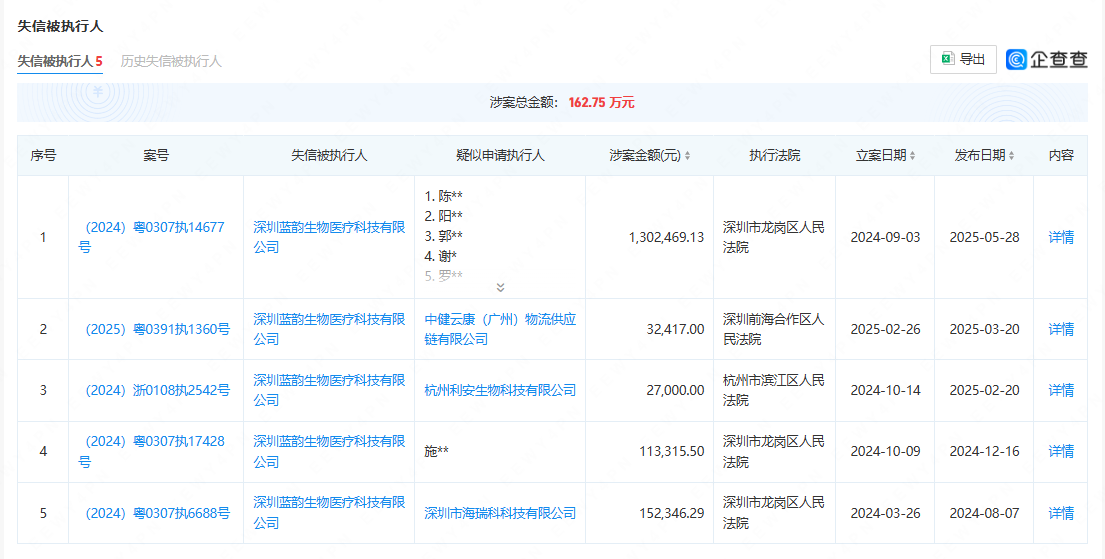
Task: Expand the applicant list in row 1
Action: tap(500, 288)
